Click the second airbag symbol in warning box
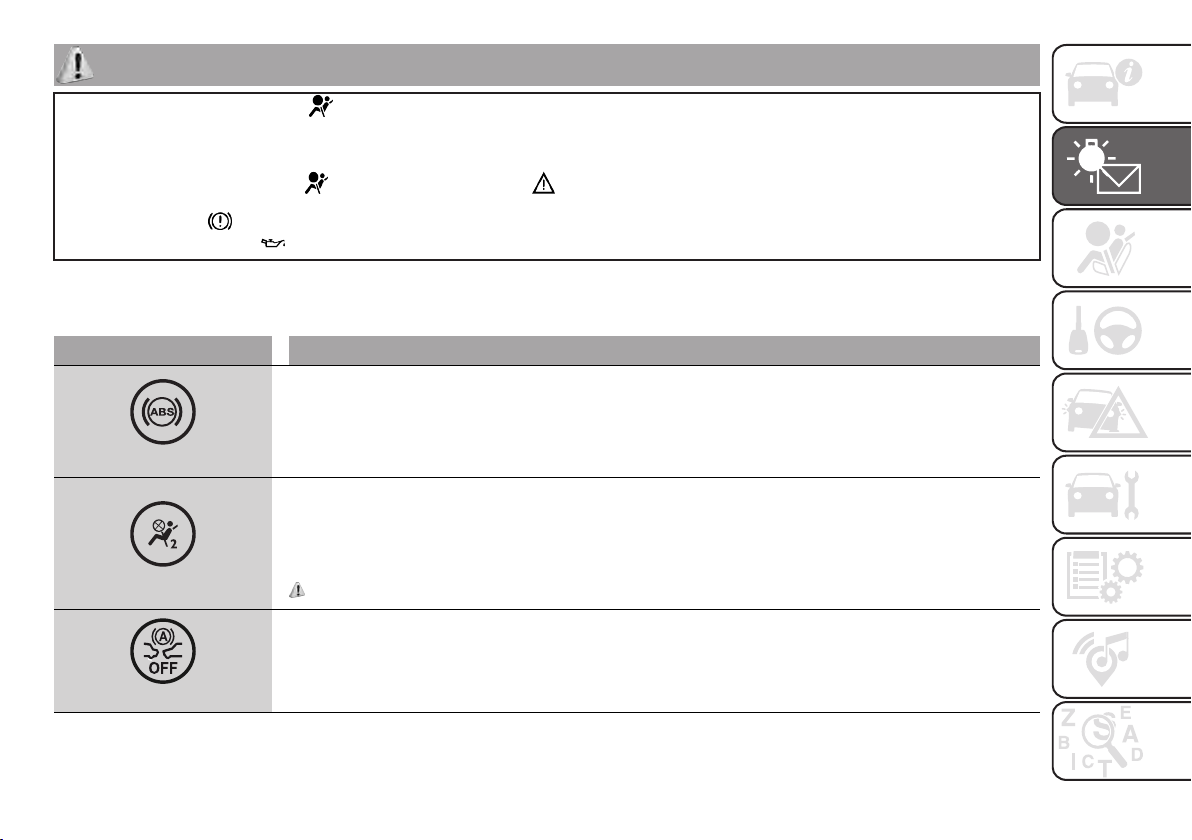Viewport: 1192px width, 840px height. point(316,183)
